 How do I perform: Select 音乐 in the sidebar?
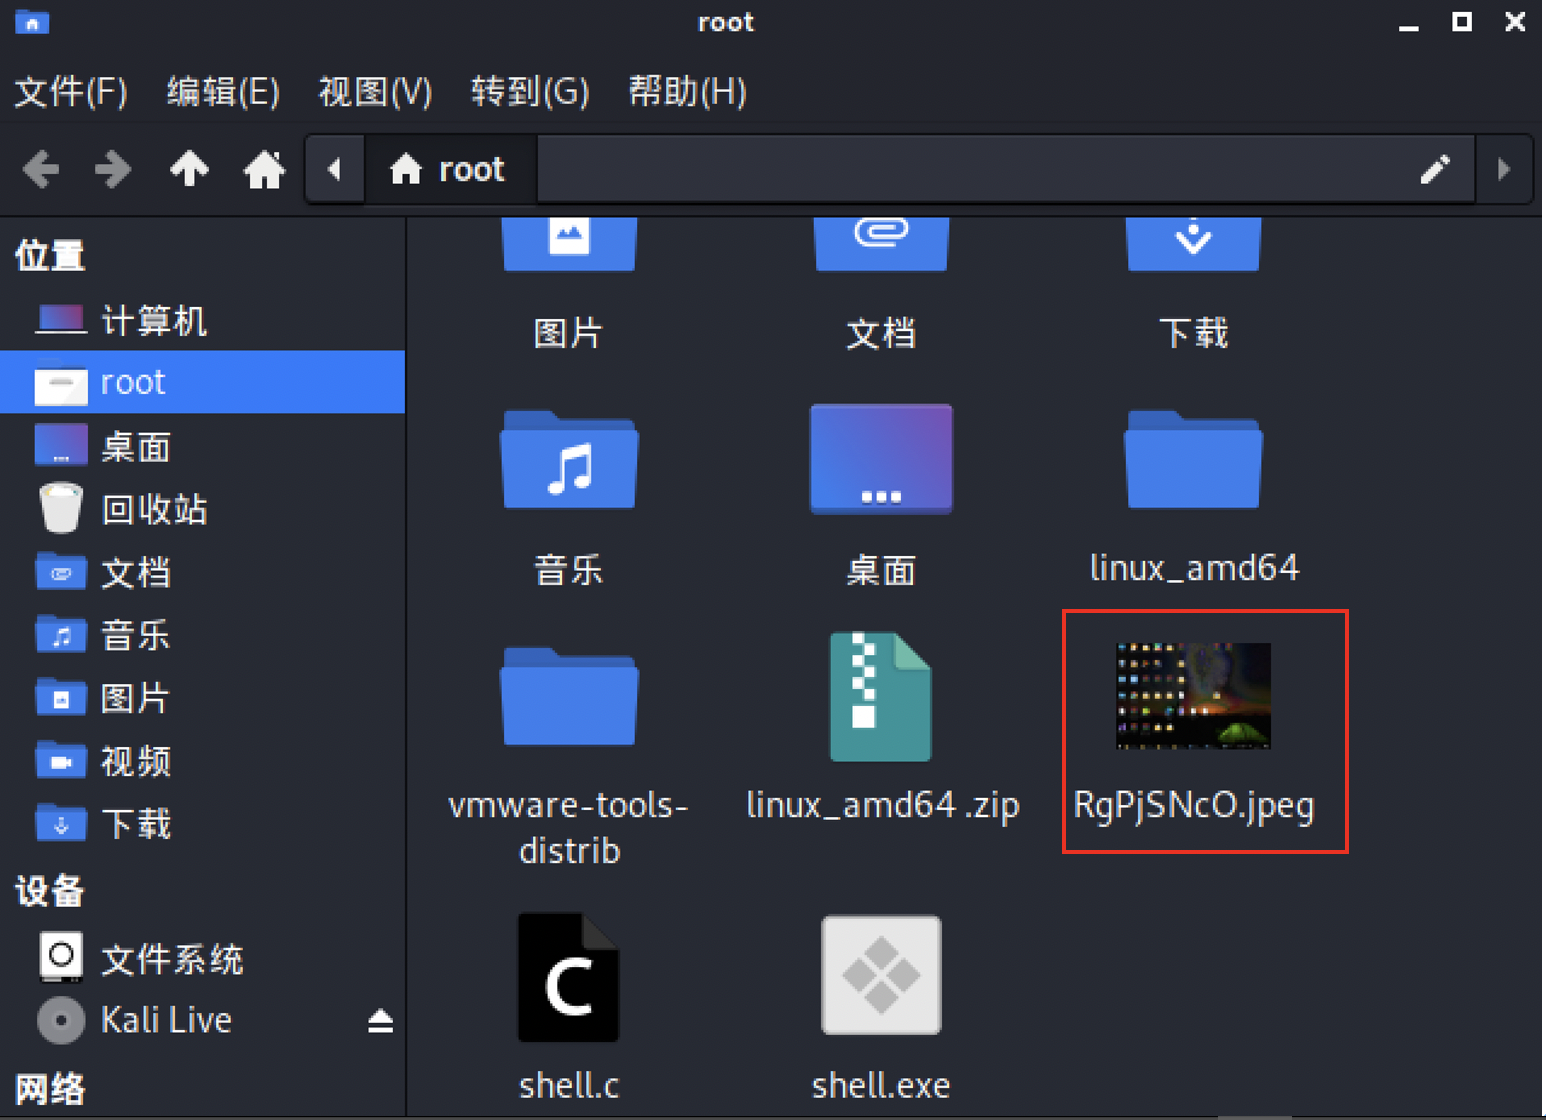pyautogui.click(x=203, y=635)
